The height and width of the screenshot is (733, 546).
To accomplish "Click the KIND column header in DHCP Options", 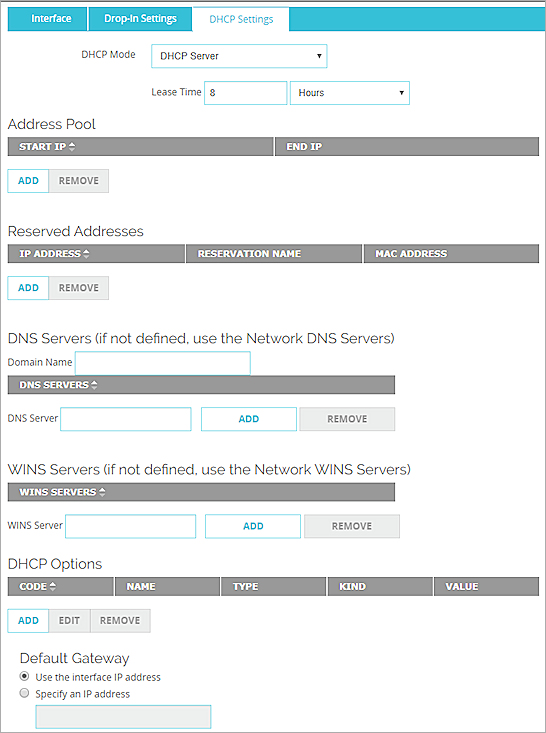I will [380, 586].
